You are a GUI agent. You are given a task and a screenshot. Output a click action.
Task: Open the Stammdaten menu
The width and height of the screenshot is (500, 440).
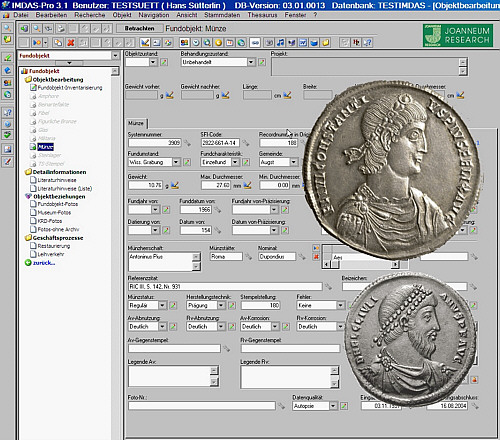[222, 15]
